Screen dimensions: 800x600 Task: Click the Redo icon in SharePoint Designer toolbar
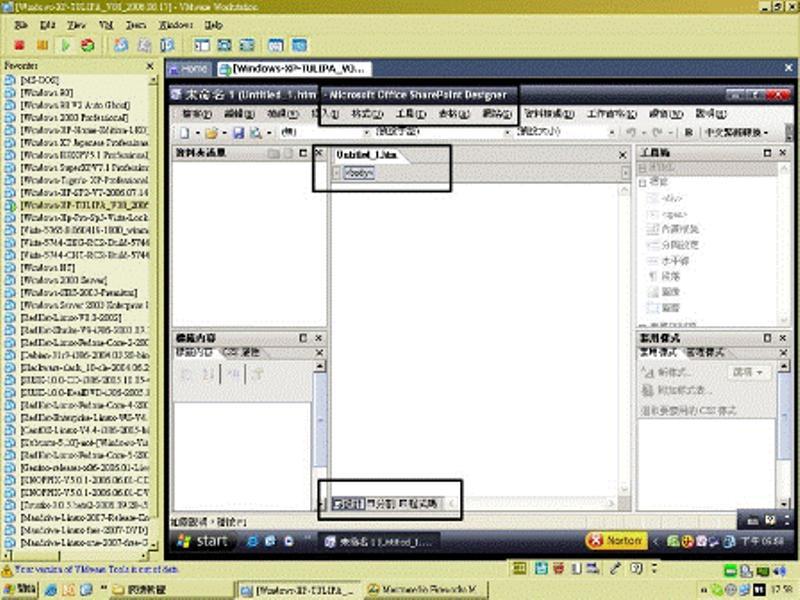click(657, 132)
